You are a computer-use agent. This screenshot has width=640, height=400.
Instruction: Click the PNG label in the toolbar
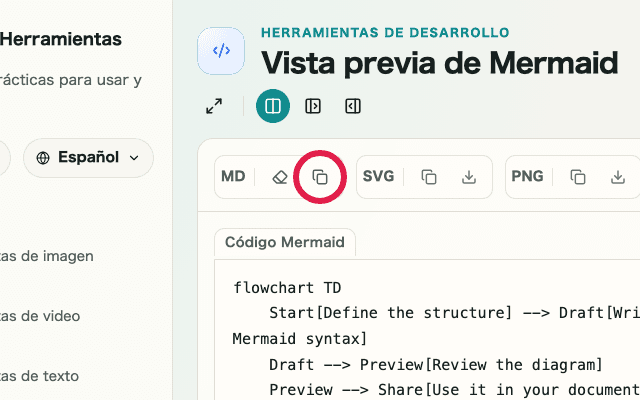pos(527,176)
